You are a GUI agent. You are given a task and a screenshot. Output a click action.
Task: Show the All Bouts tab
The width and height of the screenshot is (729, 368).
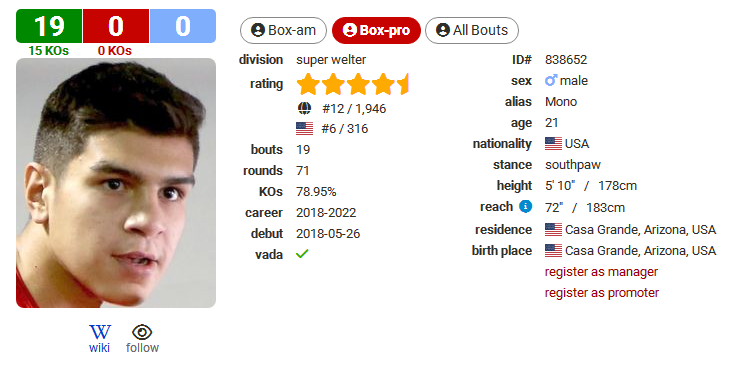click(x=472, y=31)
